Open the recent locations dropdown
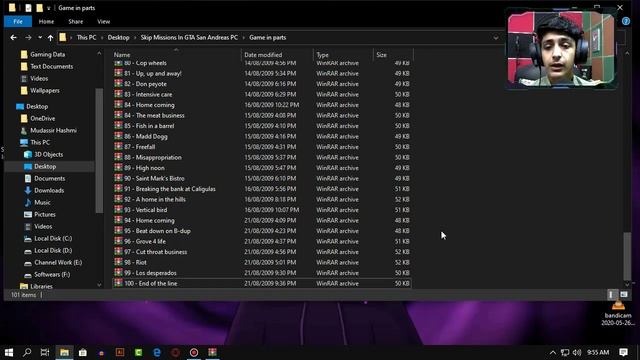Viewport: 640px width, 360px height. pyautogui.click(x=40, y=38)
